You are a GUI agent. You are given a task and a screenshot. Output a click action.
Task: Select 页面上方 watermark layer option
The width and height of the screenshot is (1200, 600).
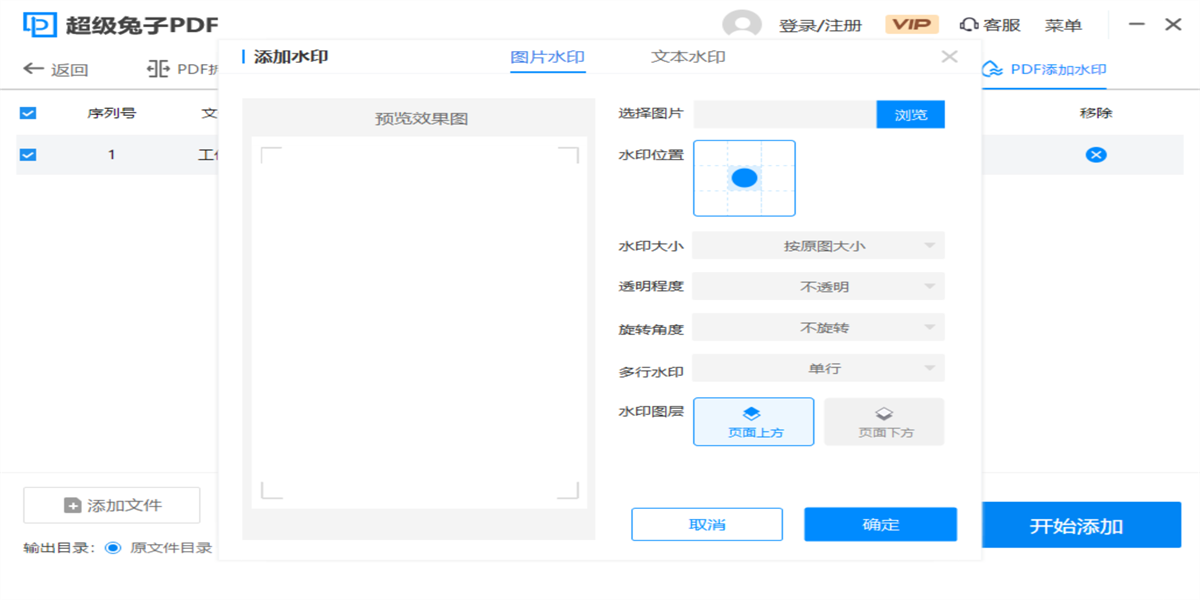click(x=753, y=421)
